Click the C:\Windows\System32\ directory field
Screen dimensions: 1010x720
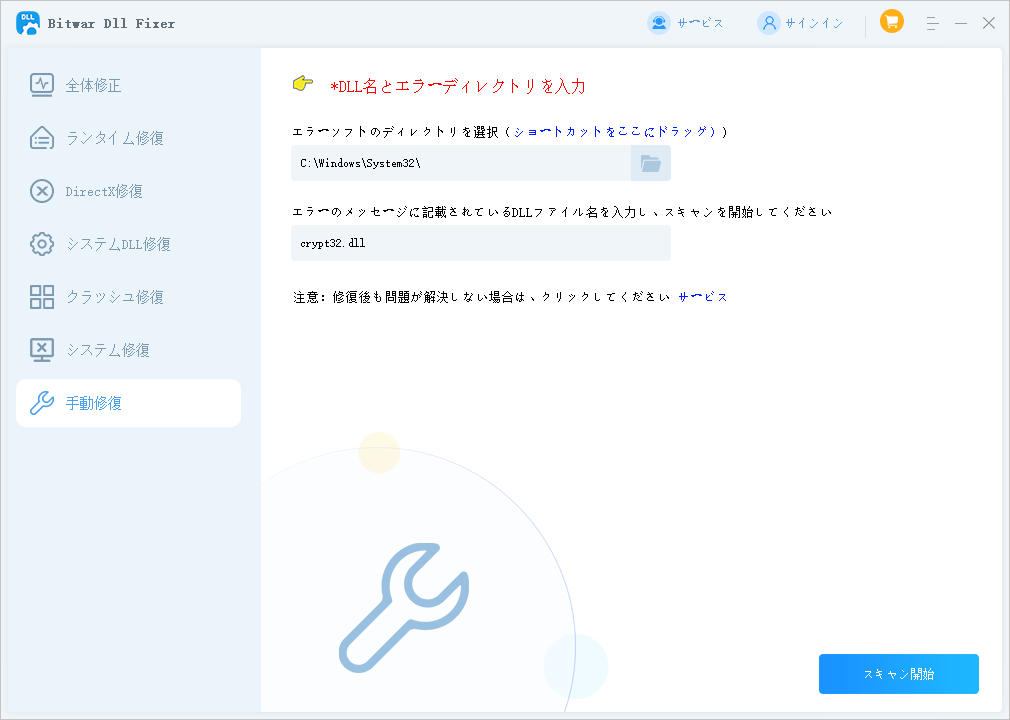tap(460, 163)
